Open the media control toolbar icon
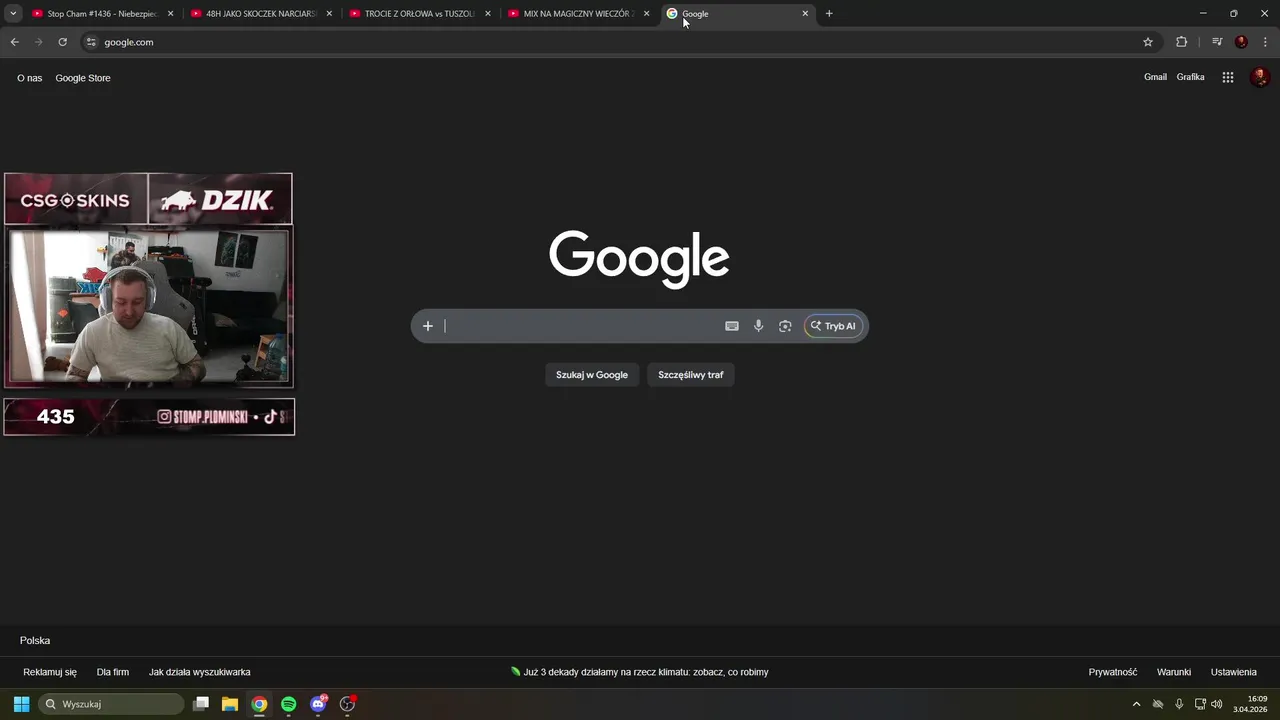1280x720 pixels. tap(1217, 42)
